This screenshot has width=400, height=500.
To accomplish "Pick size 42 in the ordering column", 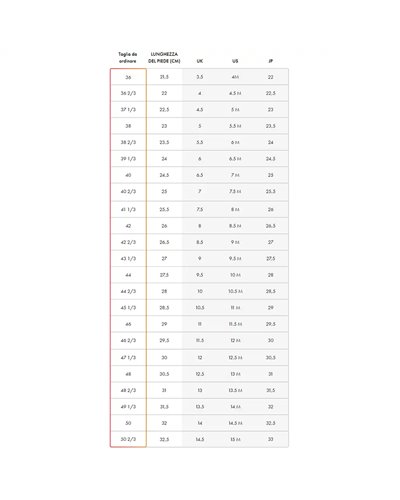I will tap(128, 226).
